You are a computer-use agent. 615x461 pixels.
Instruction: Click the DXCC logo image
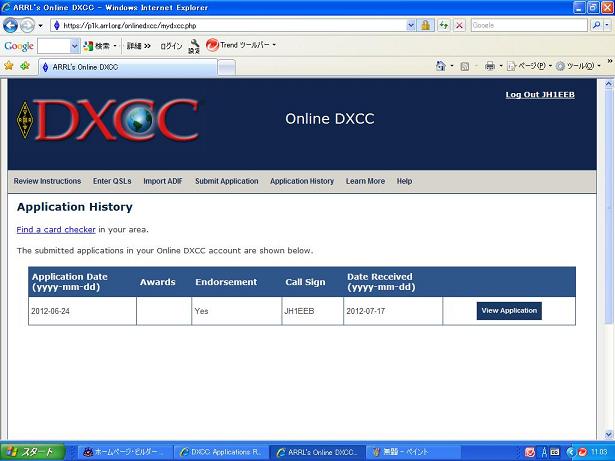click(108, 120)
